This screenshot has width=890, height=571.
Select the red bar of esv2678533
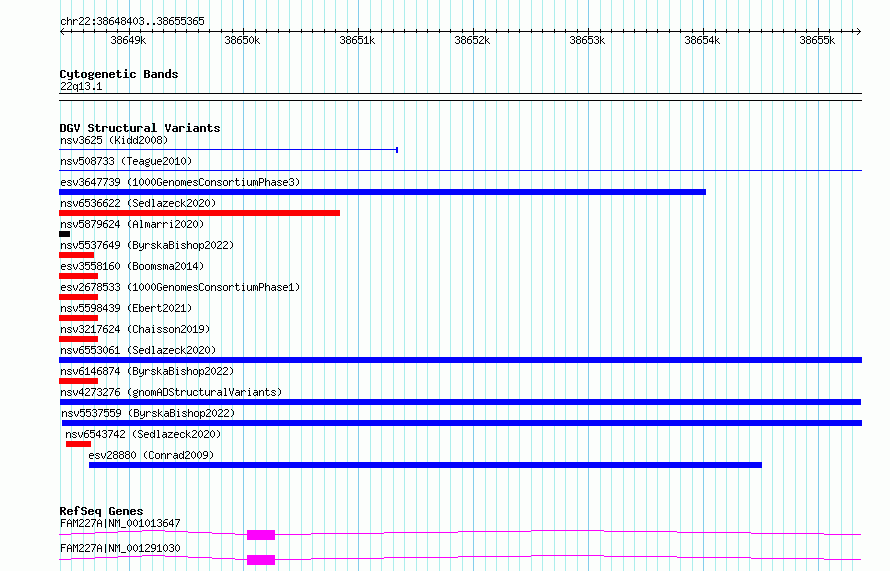[x=78, y=297]
